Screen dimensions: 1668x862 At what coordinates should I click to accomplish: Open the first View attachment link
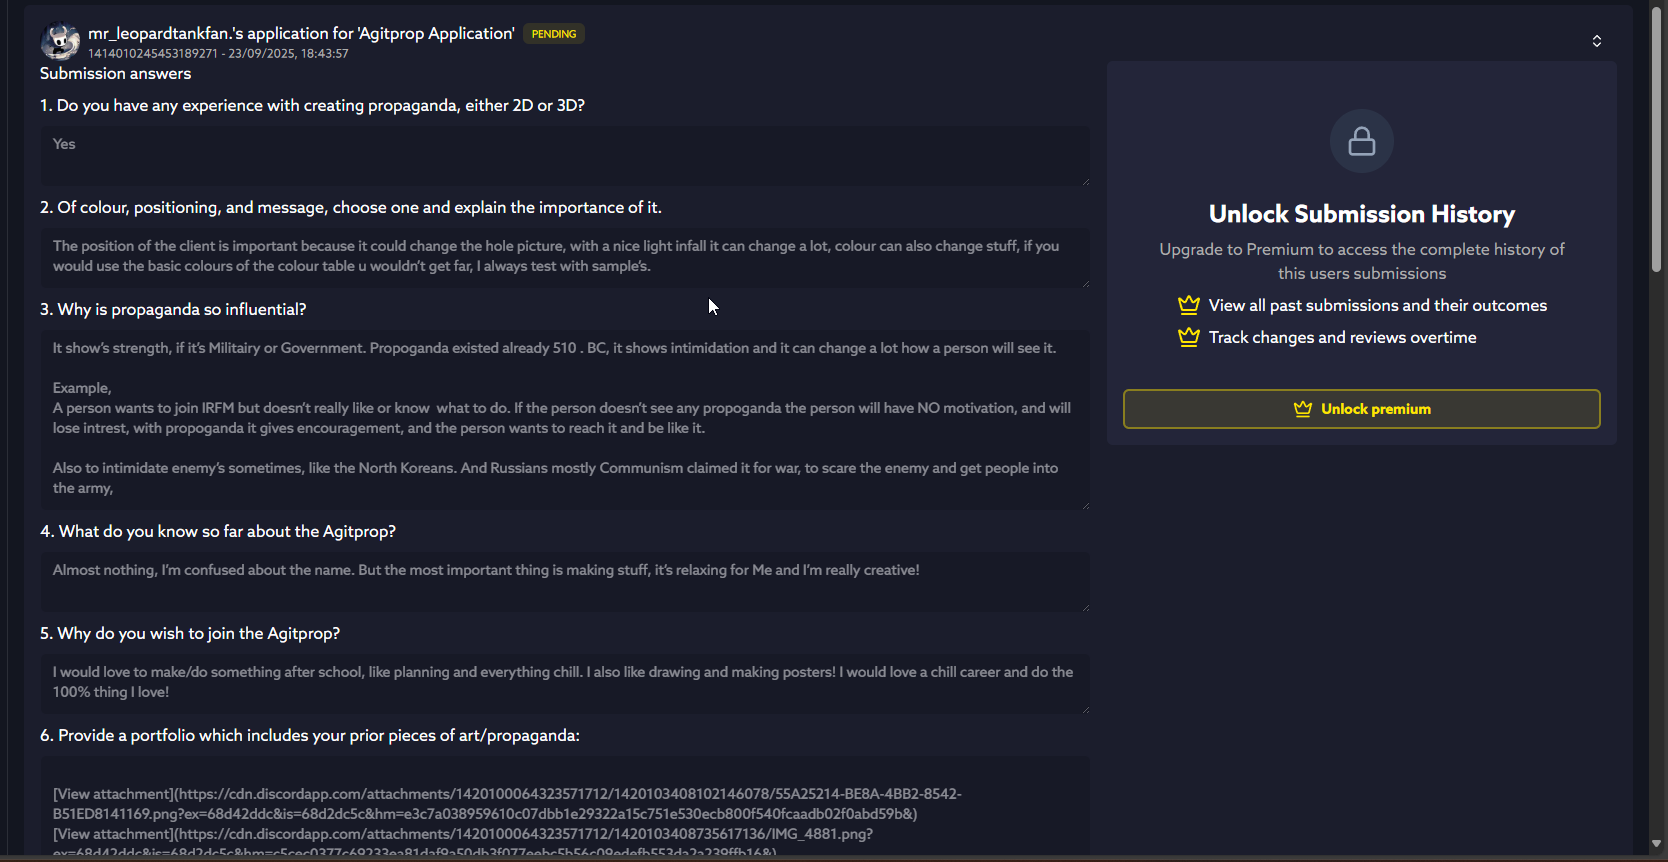click(x=113, y=794)
